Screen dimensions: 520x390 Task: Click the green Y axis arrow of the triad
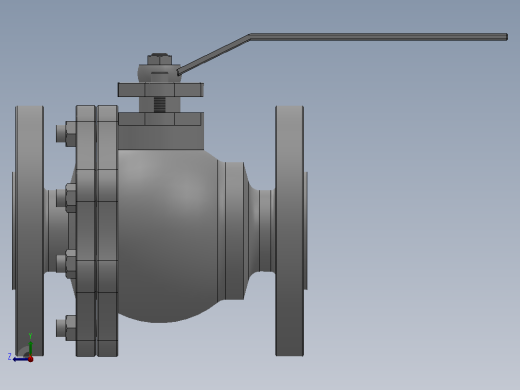pos(30,348)
